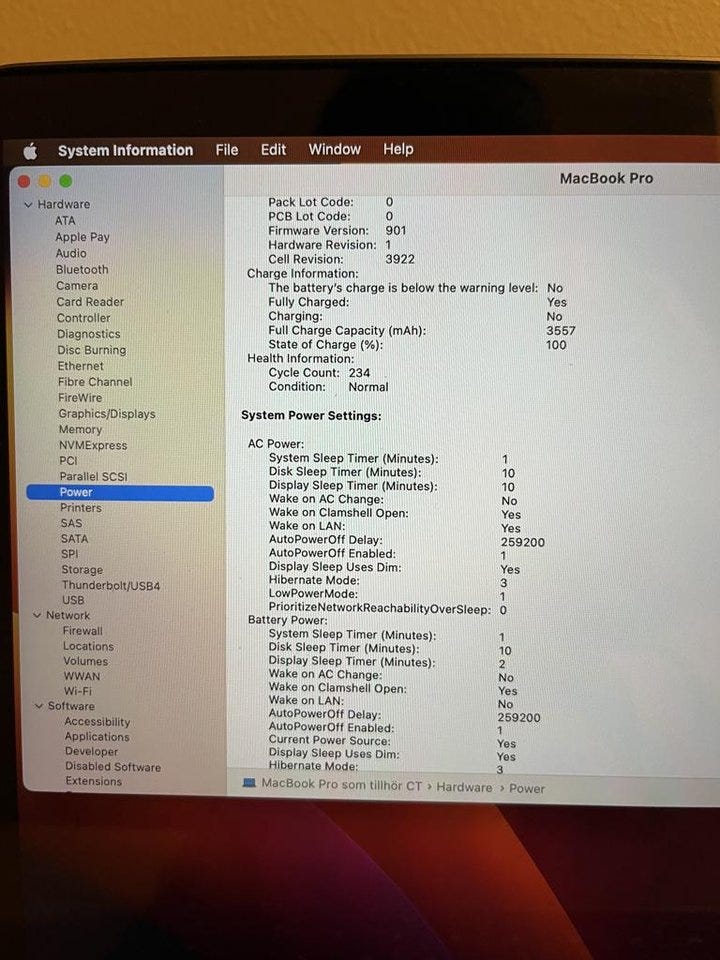Select ATA in the Hardware list
The image size is (720, 960).
click(x=65, y=221)
